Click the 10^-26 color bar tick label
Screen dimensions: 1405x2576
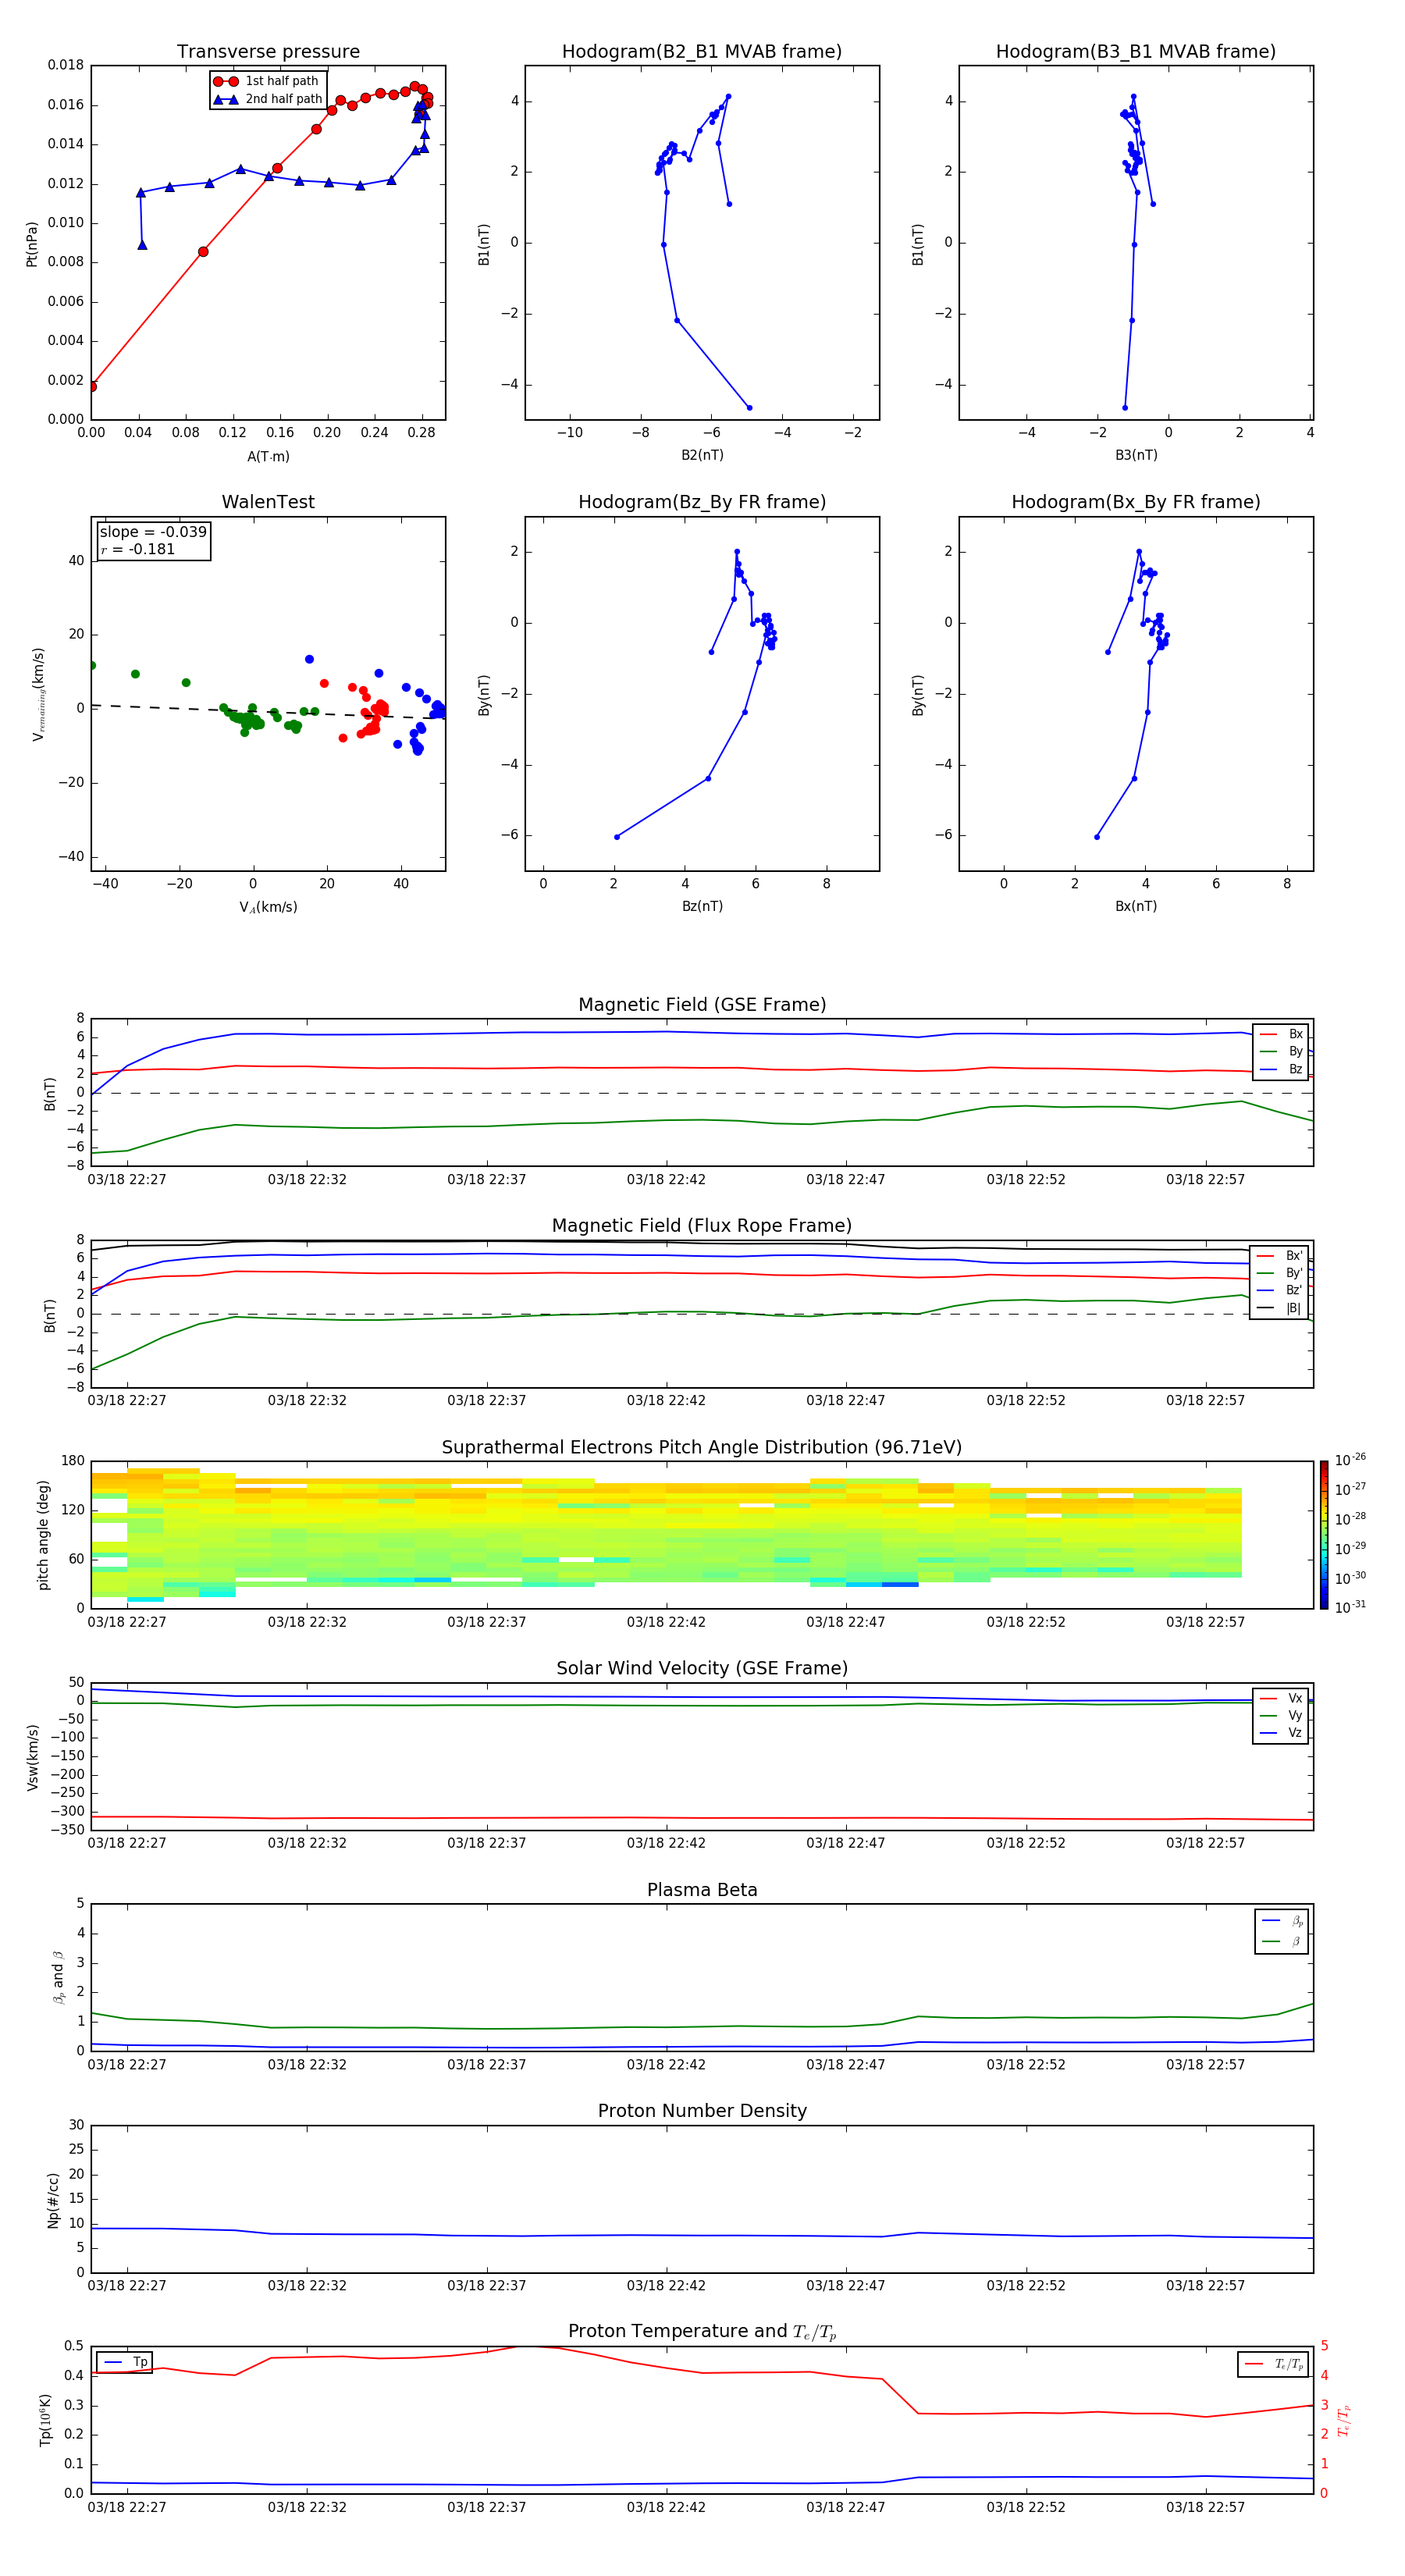point(1350,1460)
